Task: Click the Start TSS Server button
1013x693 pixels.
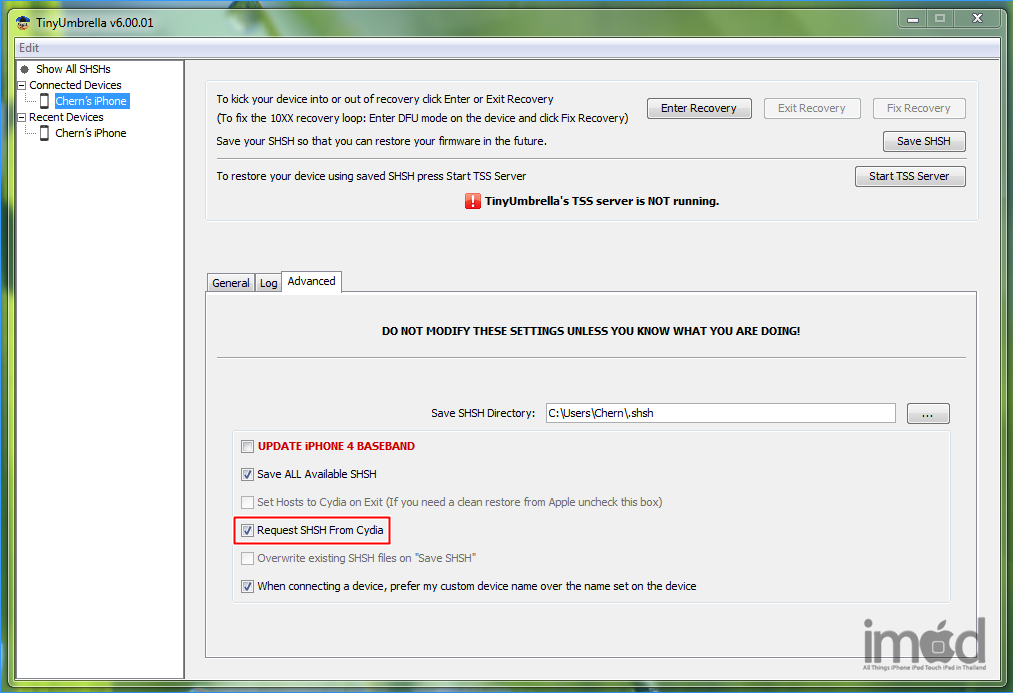Action: point(910,176)
